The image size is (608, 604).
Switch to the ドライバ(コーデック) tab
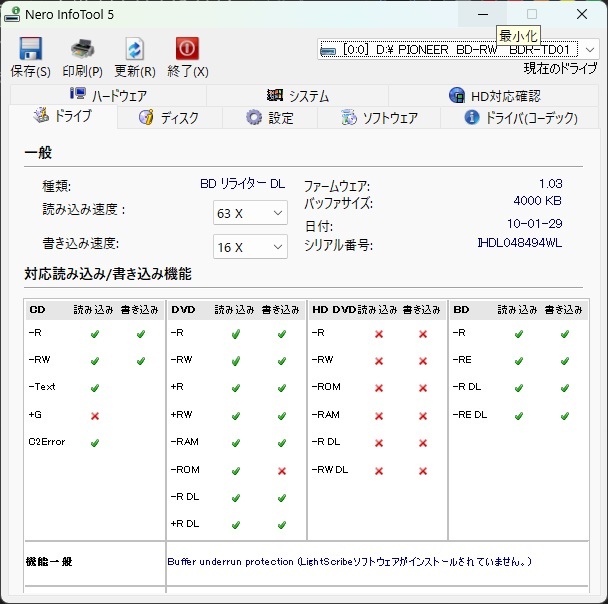pos(520,117)
